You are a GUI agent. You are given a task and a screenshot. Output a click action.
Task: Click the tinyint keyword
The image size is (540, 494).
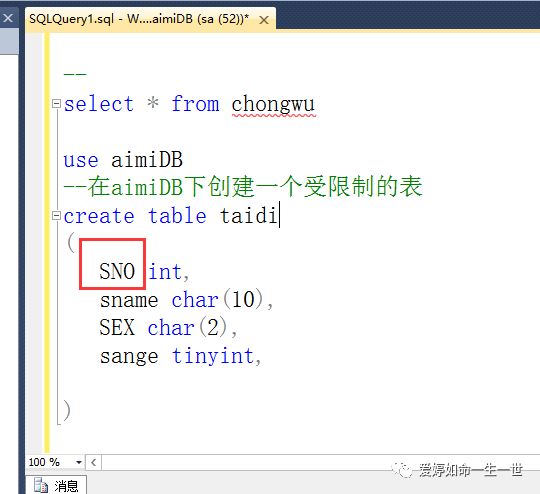click(213, 356)
